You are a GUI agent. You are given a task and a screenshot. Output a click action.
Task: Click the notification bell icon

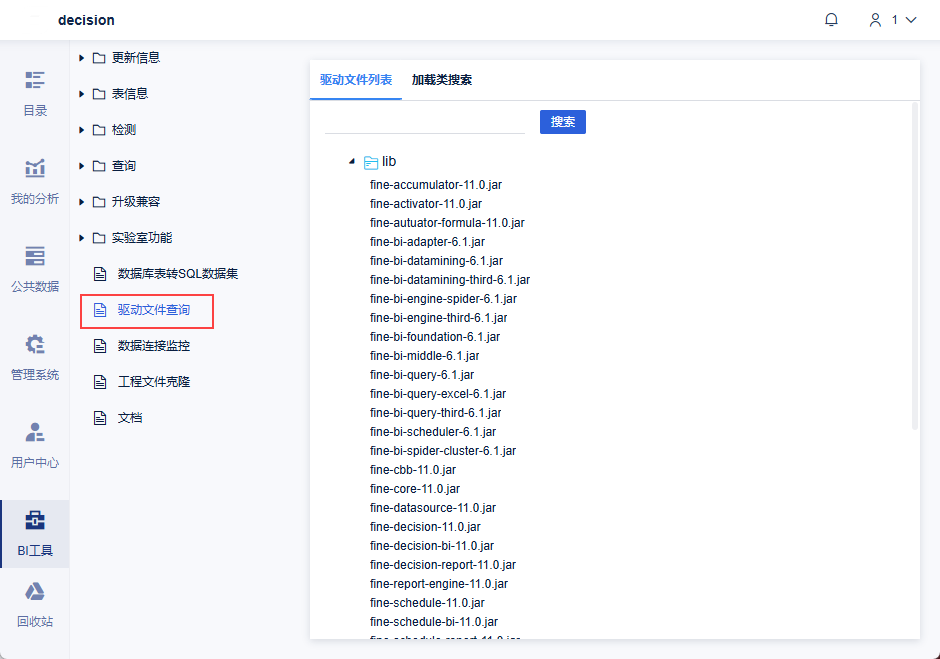831,20
